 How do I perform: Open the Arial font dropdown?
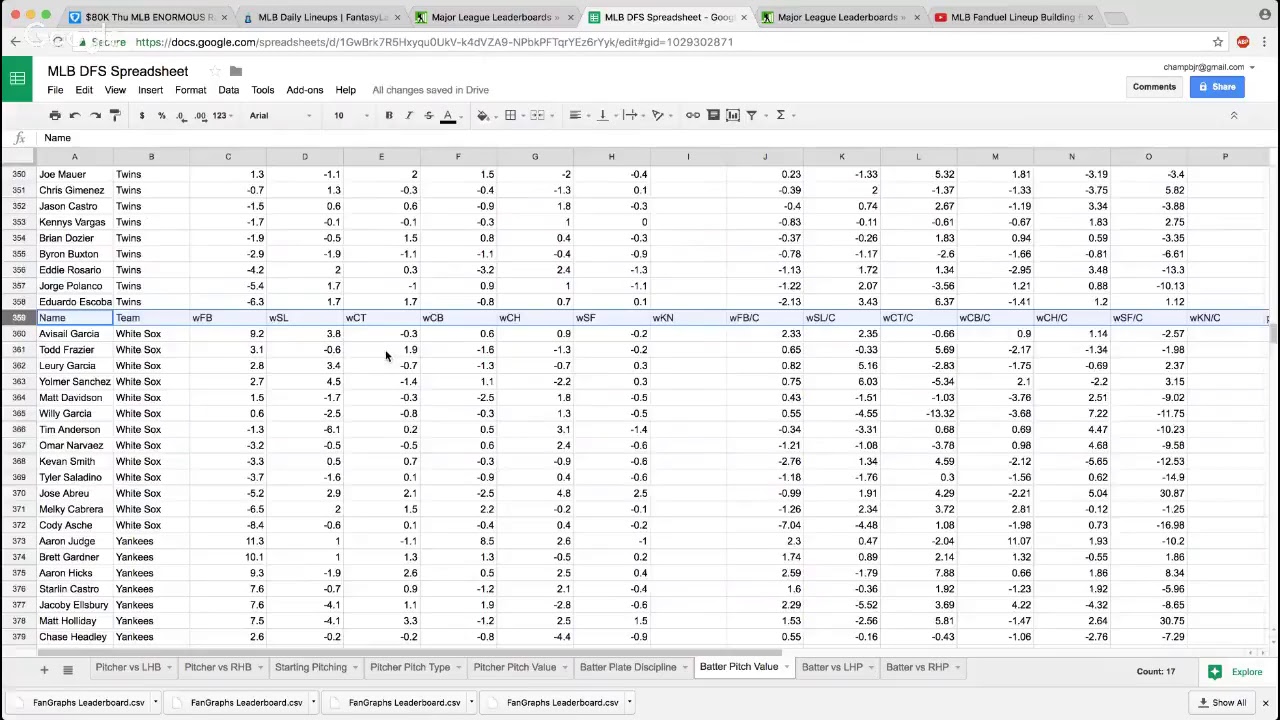pos(280,115)
